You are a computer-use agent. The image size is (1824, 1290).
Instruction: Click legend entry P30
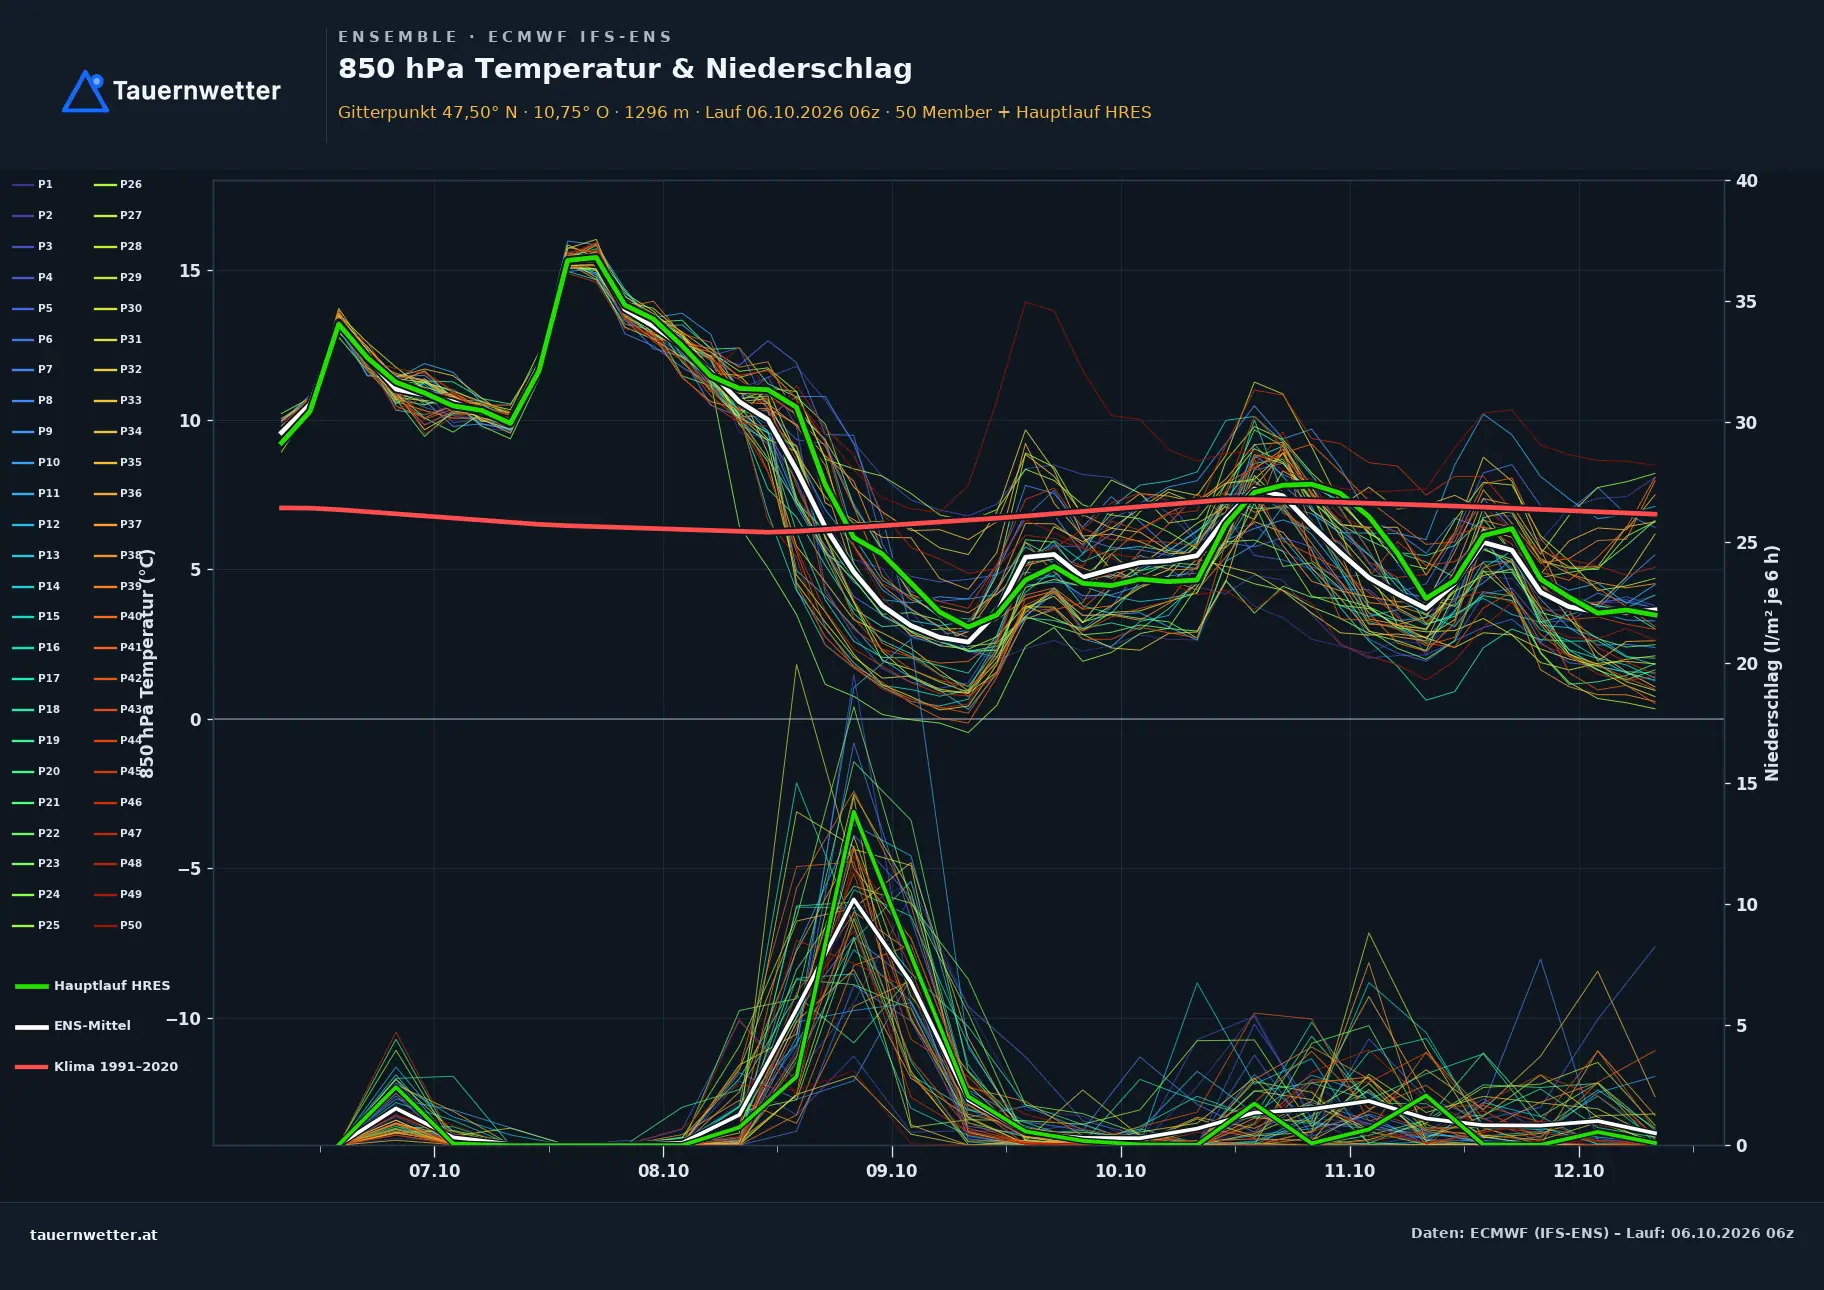118,309
